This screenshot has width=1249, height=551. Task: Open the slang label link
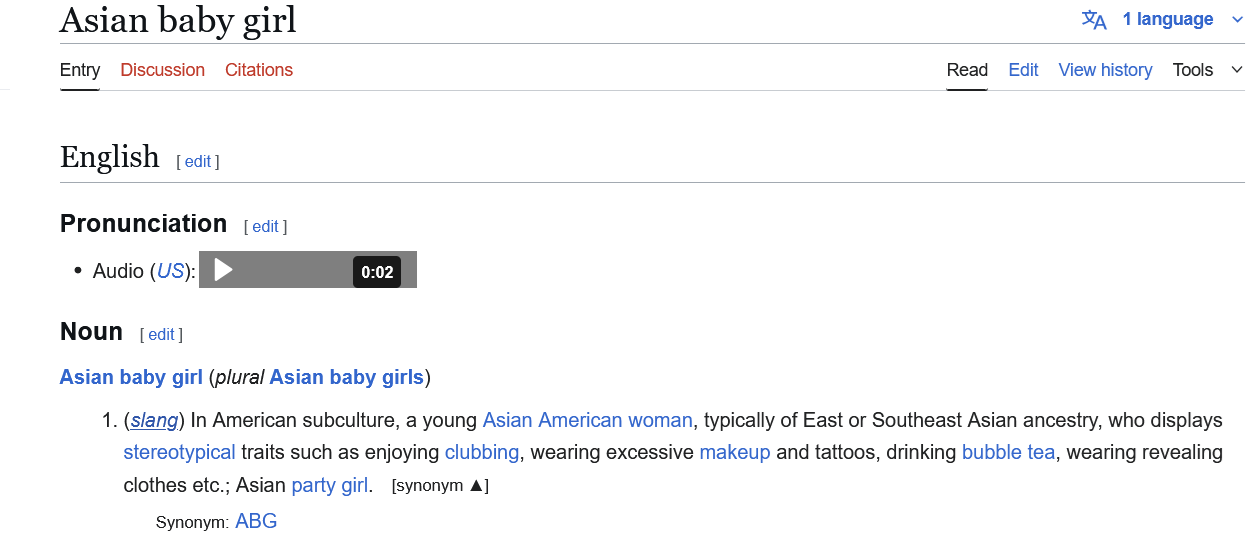tap(154, 420)
